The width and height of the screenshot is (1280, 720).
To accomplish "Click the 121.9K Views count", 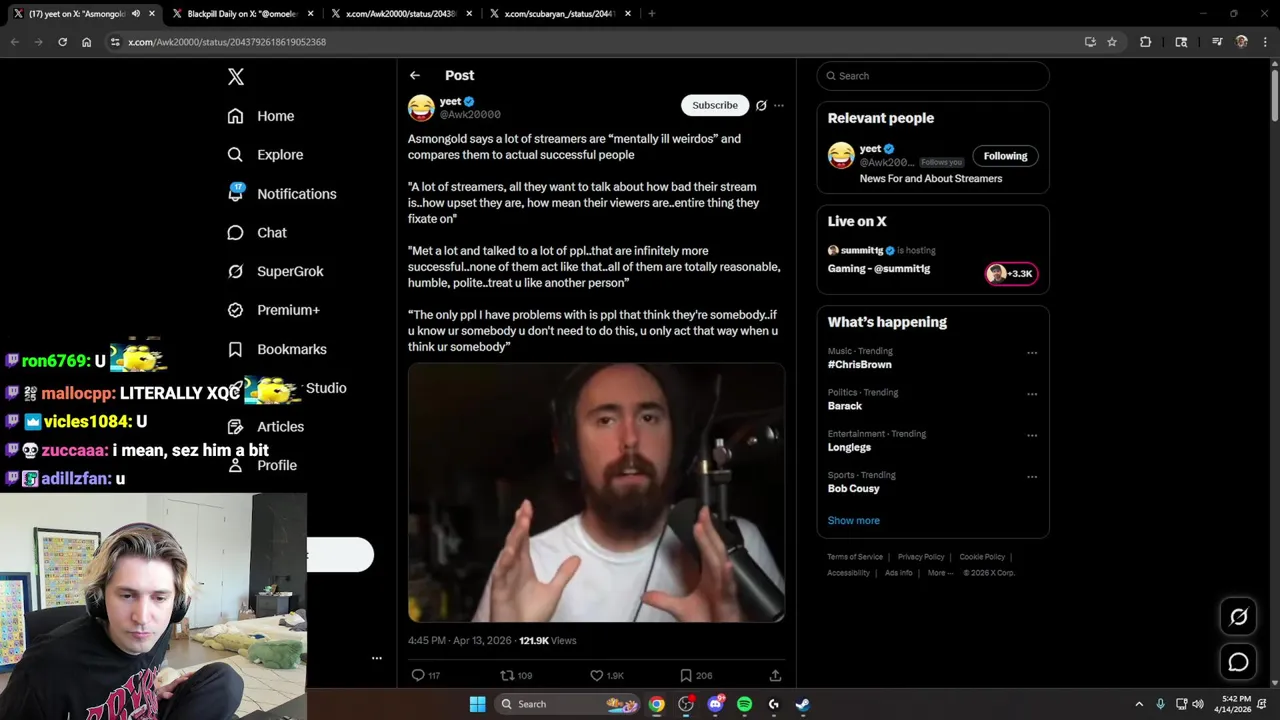I will [x=548, y=641].
